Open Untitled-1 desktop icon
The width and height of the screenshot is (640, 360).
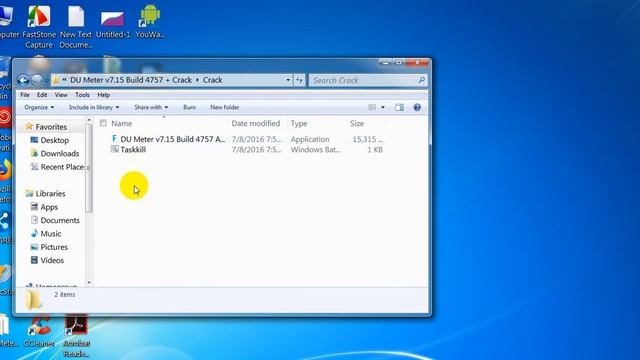[x=113, y=18]
